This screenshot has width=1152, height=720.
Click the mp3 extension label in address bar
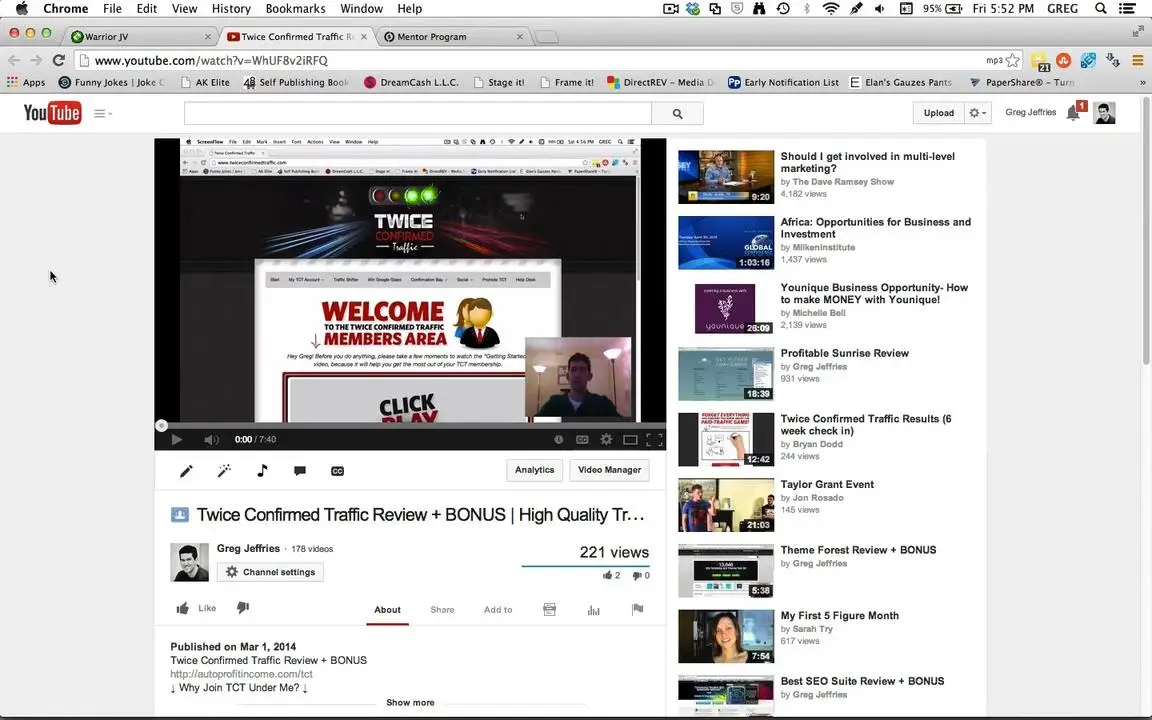click(x=993, y=60)
